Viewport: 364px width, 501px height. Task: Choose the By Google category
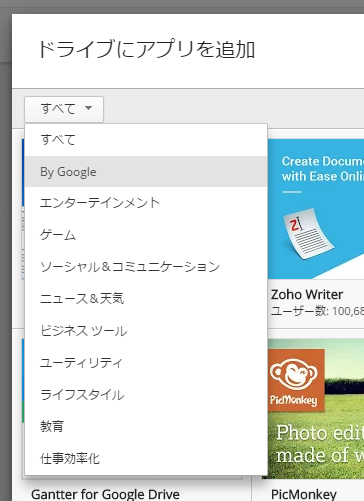146,172
